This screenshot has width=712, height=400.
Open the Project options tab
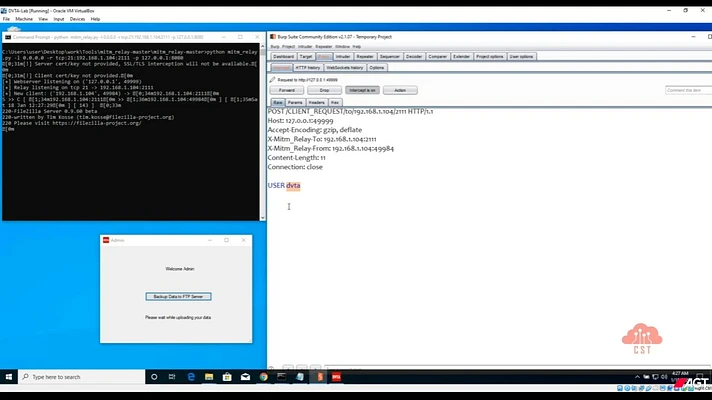point(490,57)
